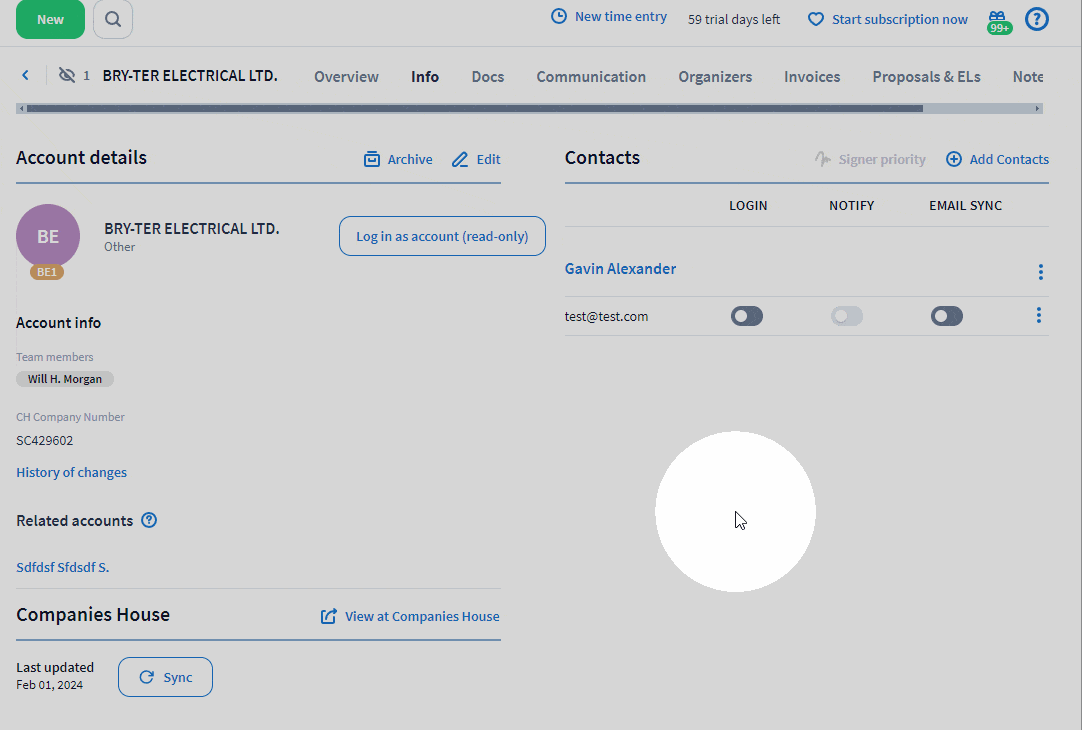
Task: Go back using the left chevron
Action: point(26,76)
